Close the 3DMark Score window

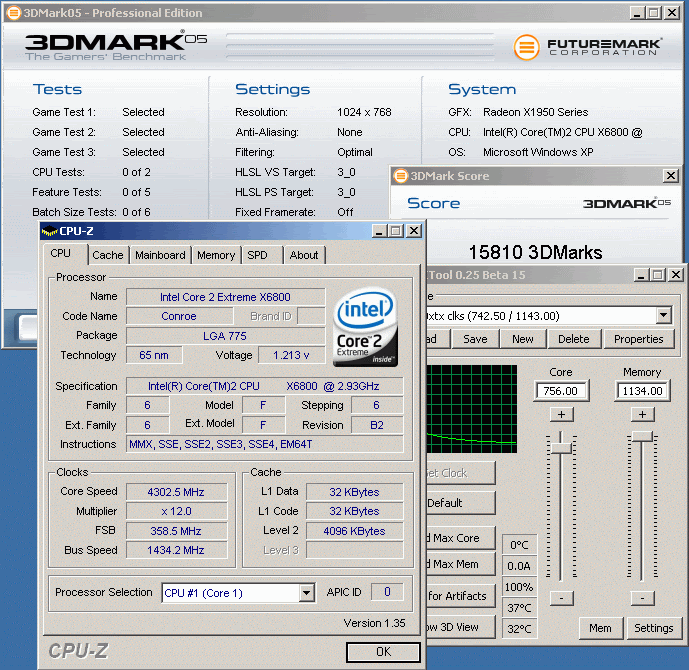pos(671,176)
